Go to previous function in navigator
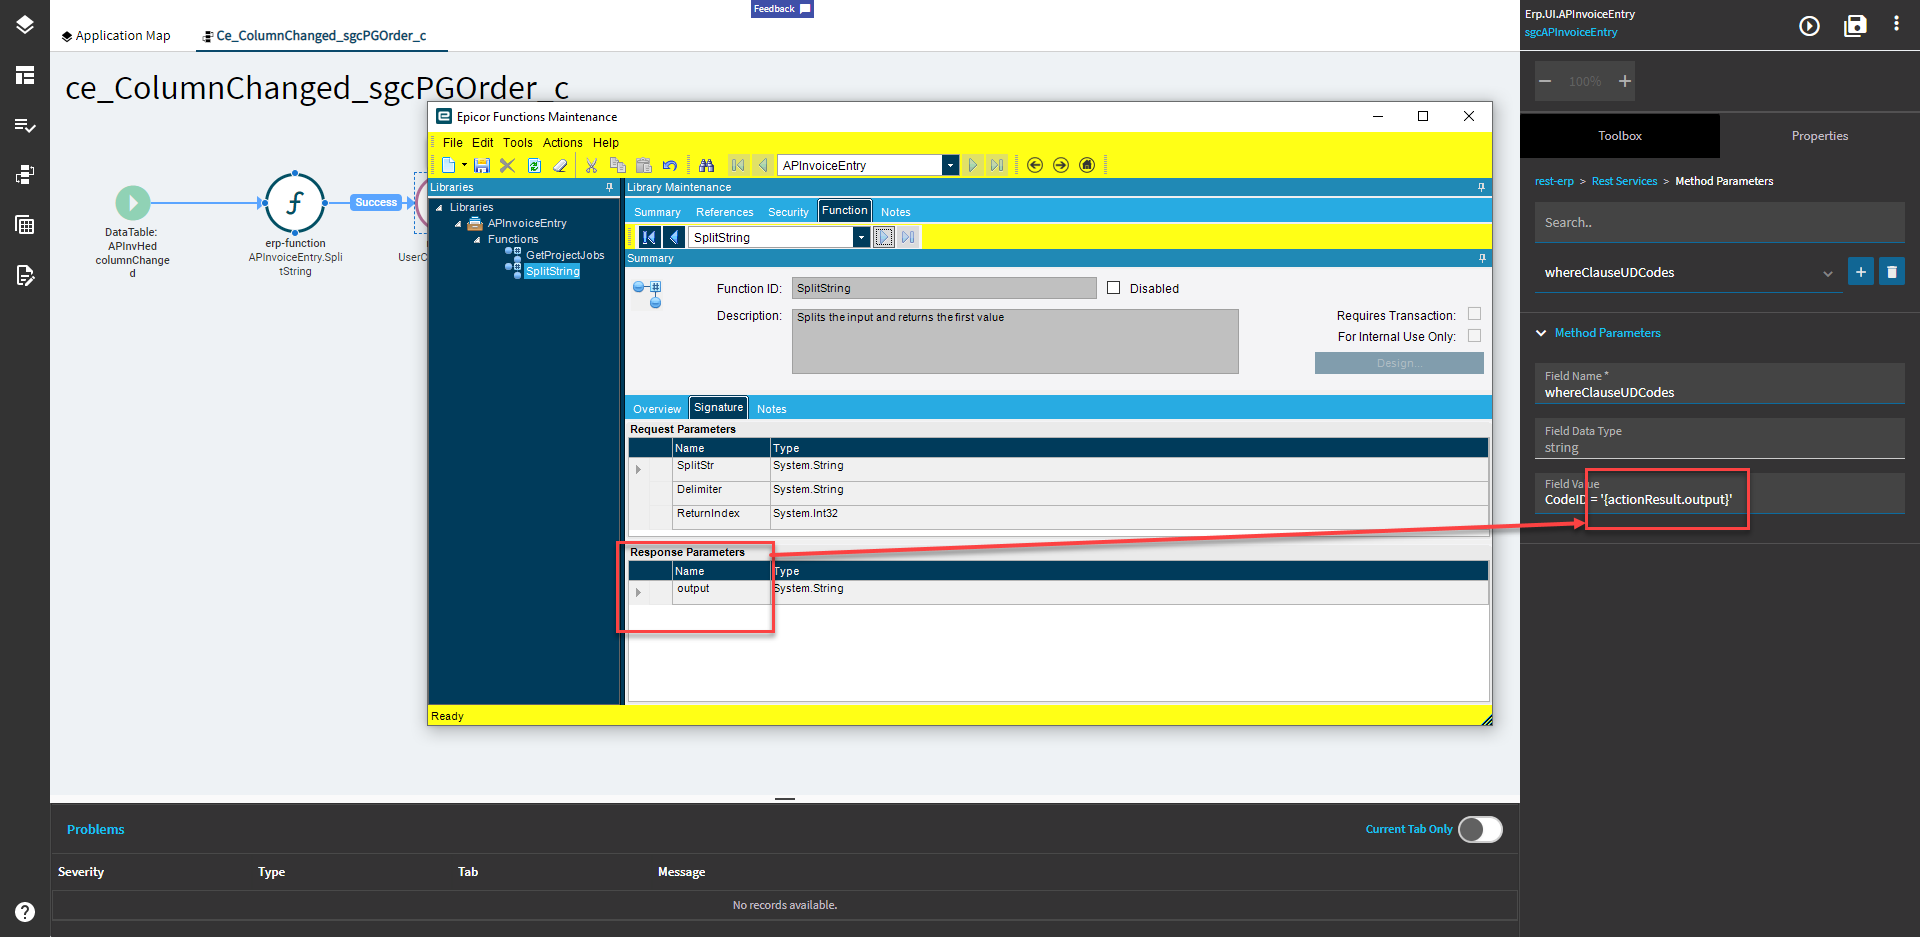The image size is (1920, 937). tap(674, 237)
